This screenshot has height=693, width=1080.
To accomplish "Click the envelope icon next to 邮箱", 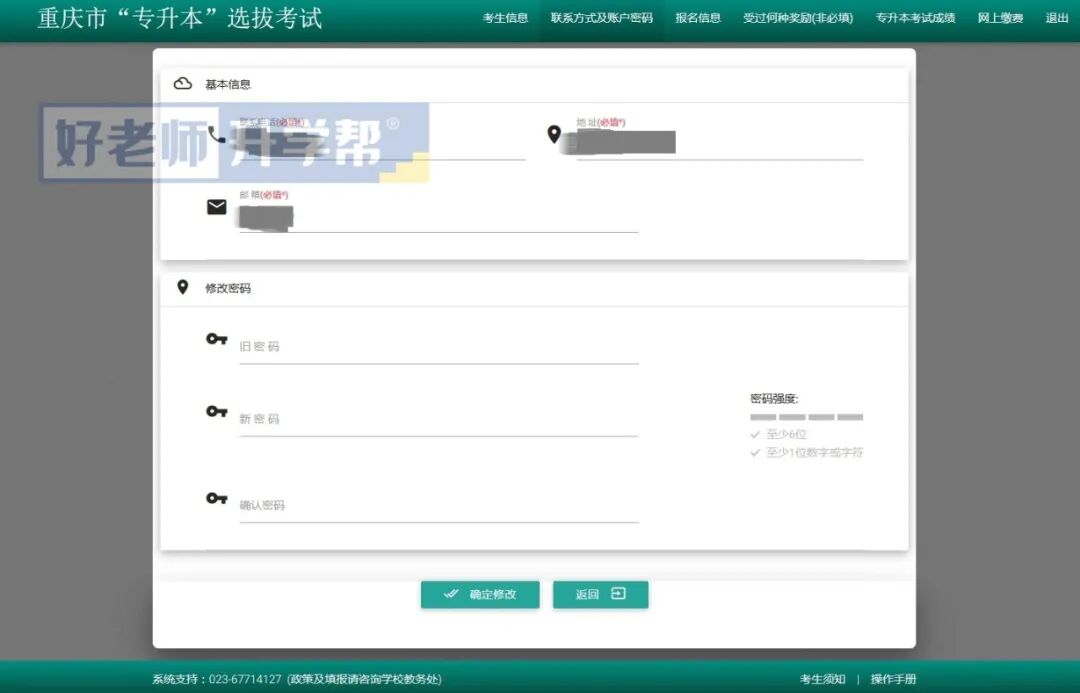I will [216, 207].
